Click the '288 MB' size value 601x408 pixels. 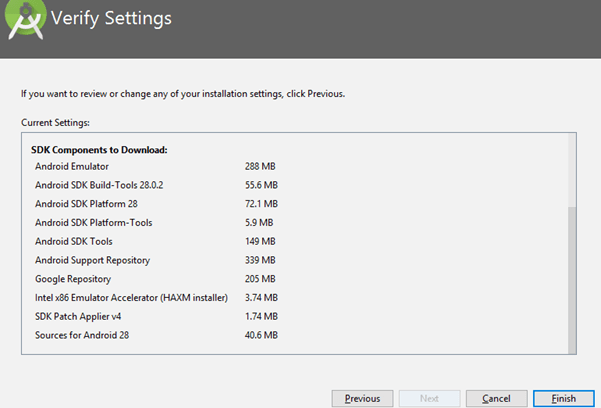[260, 166]
